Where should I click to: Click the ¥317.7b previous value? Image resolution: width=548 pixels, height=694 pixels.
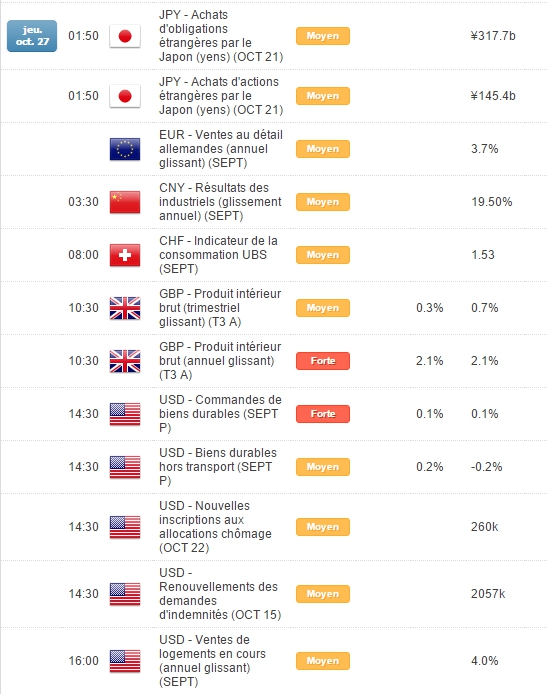[493, 36]
